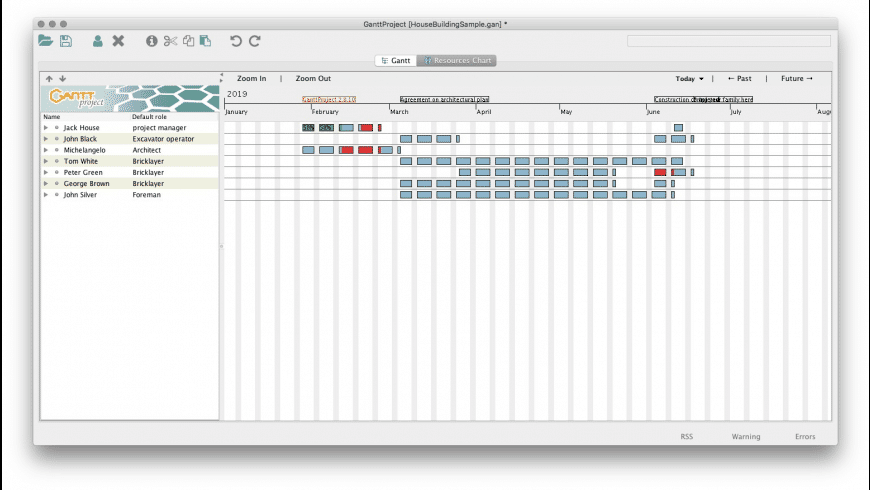Click the Zoom Out button
This screenshot has height=490, width=870.
(313, 79)
